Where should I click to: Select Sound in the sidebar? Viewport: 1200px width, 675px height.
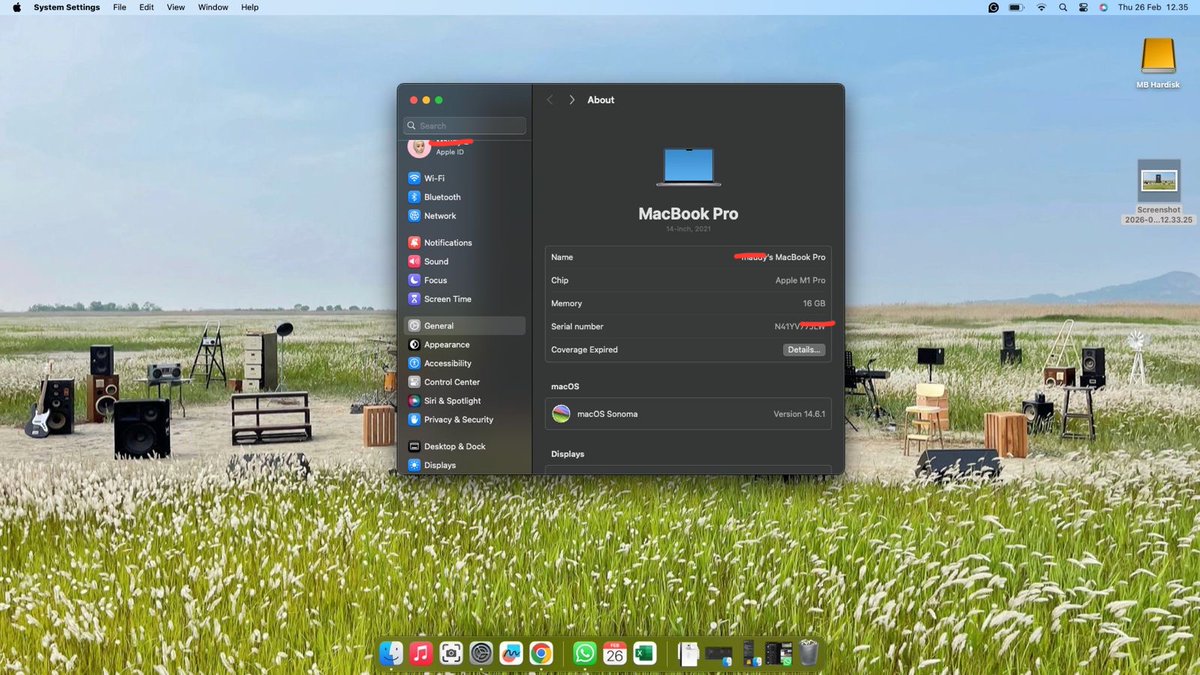(x=464, y=262)
